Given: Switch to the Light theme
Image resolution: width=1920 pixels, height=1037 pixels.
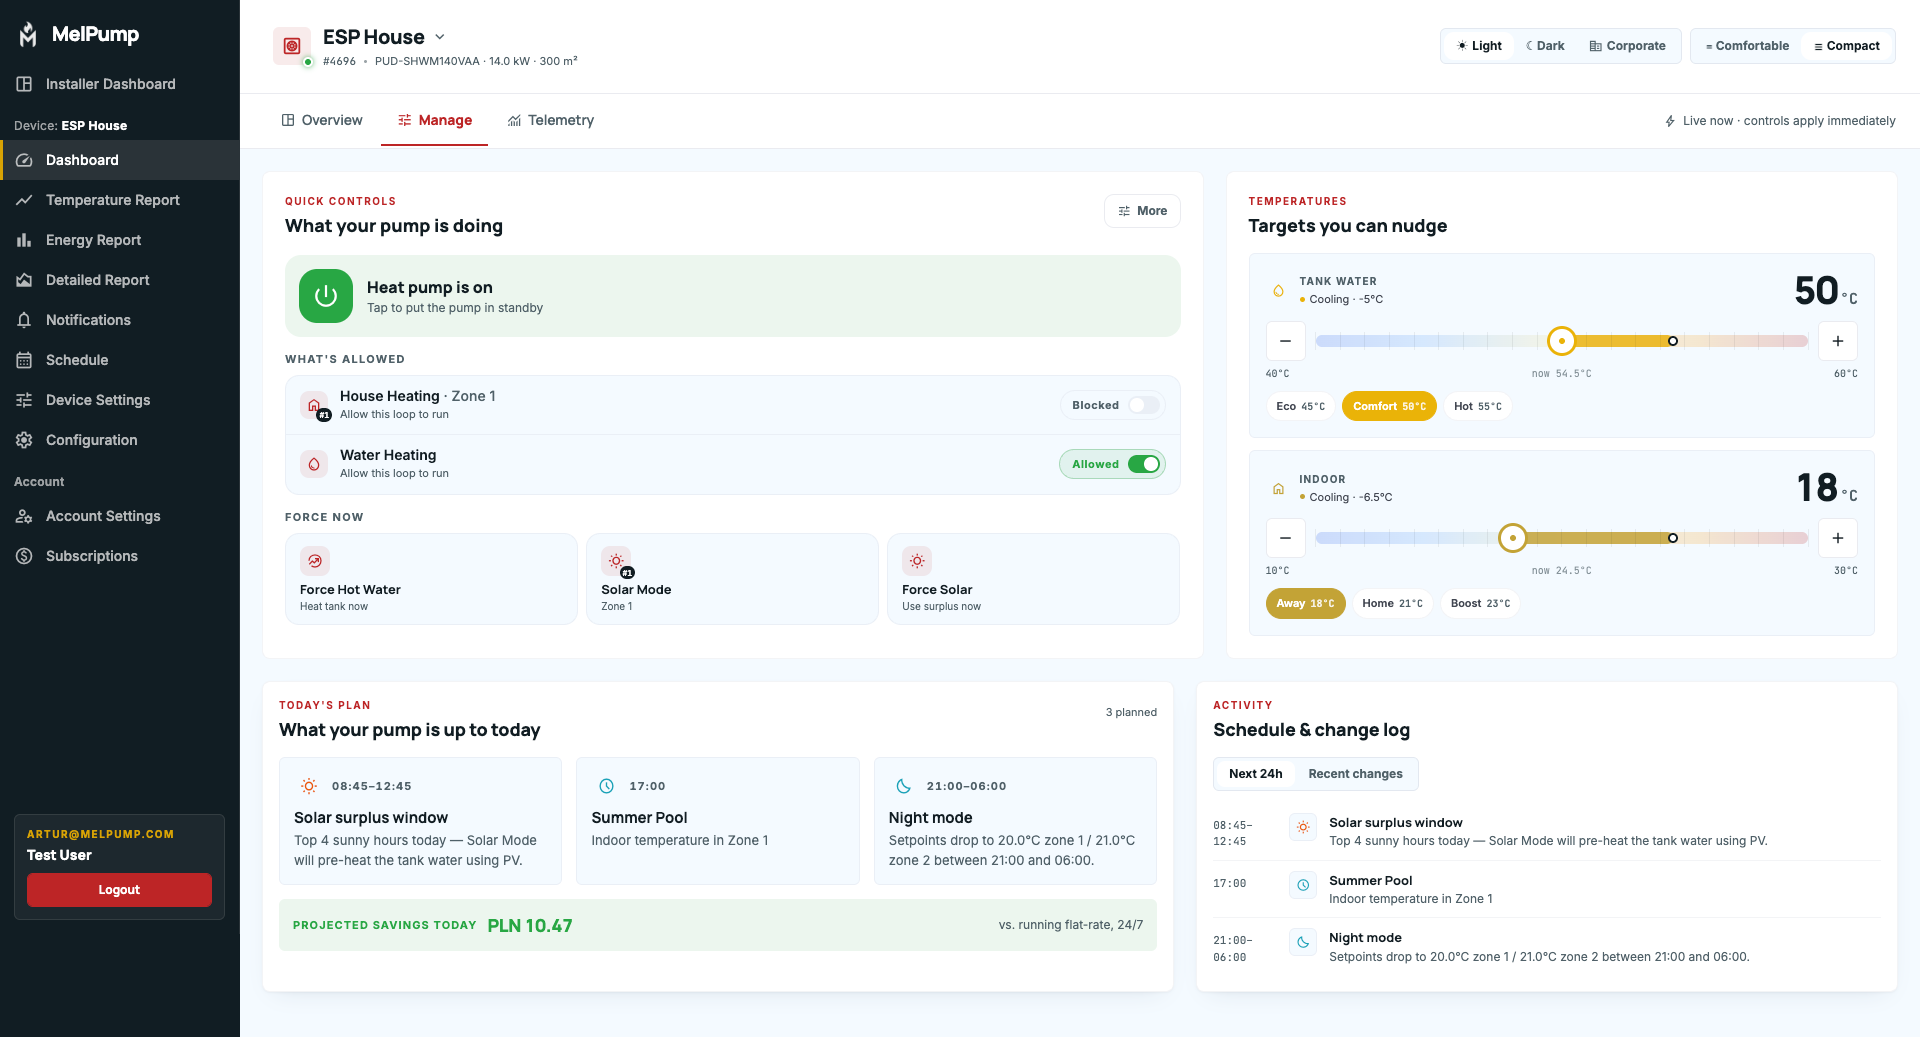Looking at the screenshot, I should pos(1479,46).
